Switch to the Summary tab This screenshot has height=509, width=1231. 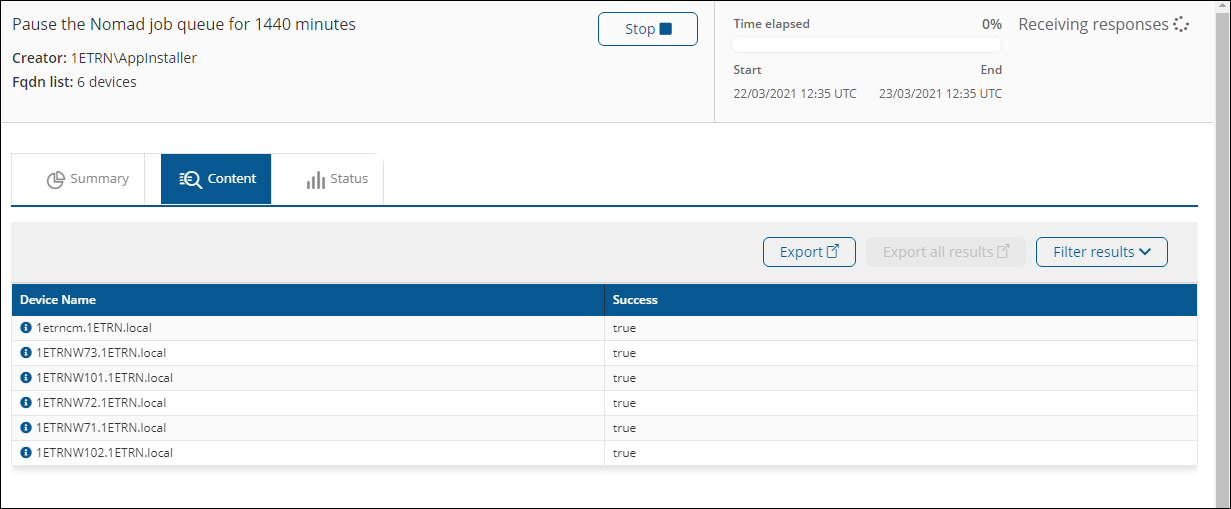coord(88,179)
